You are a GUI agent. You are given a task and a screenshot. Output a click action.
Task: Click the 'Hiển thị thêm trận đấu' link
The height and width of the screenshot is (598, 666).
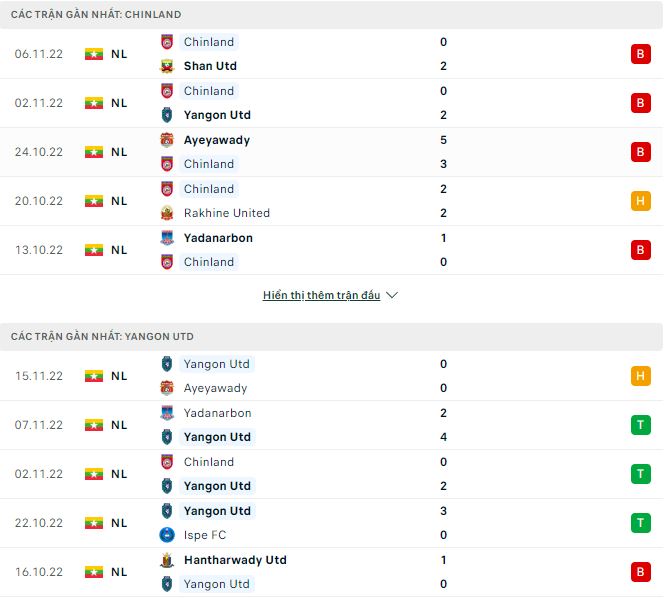pyautogui.click(x=321, y=296)
